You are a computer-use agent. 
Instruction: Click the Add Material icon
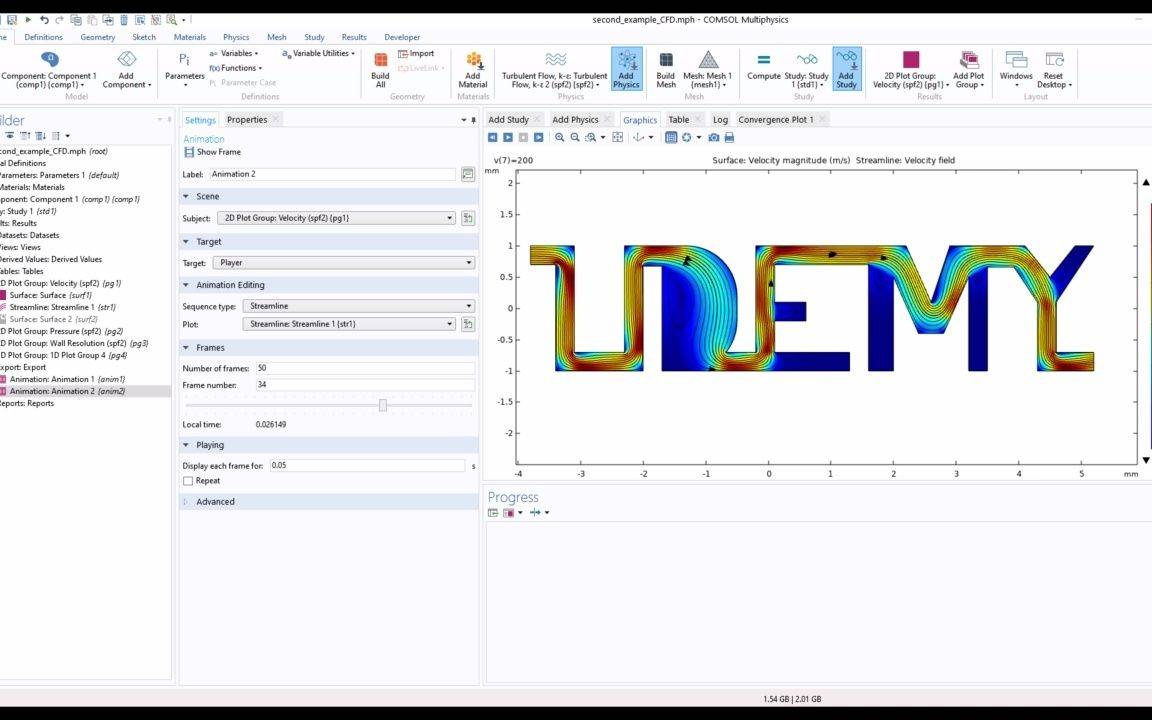[474, 60]
